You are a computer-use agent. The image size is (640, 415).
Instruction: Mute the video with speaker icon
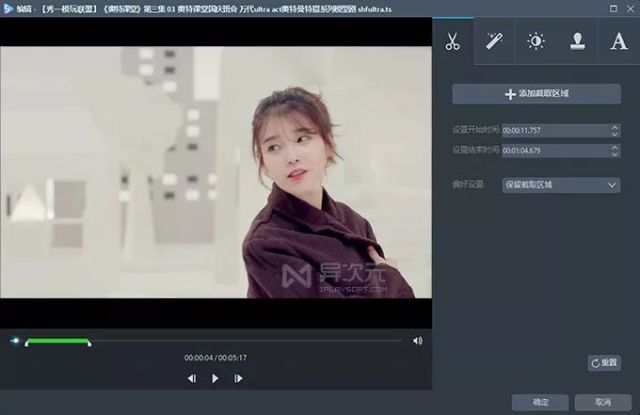[x=418, y=341]
